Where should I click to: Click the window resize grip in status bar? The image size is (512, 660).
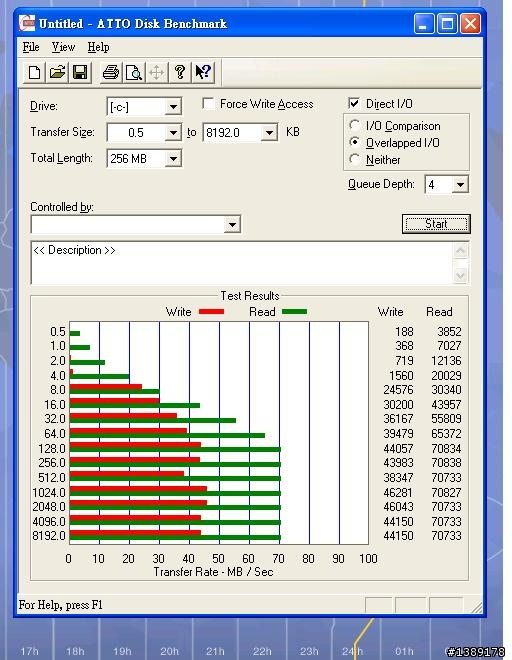click(477, 607)
